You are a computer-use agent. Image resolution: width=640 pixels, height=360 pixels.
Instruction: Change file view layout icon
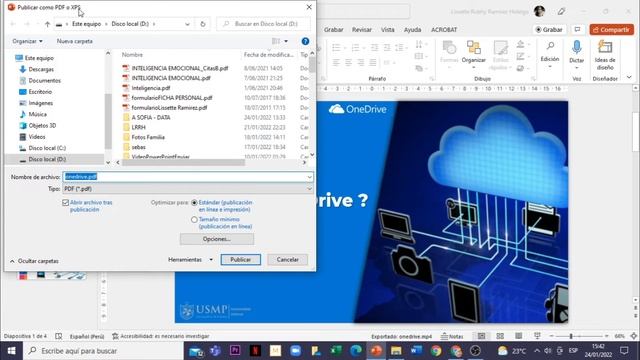point(276,41)
